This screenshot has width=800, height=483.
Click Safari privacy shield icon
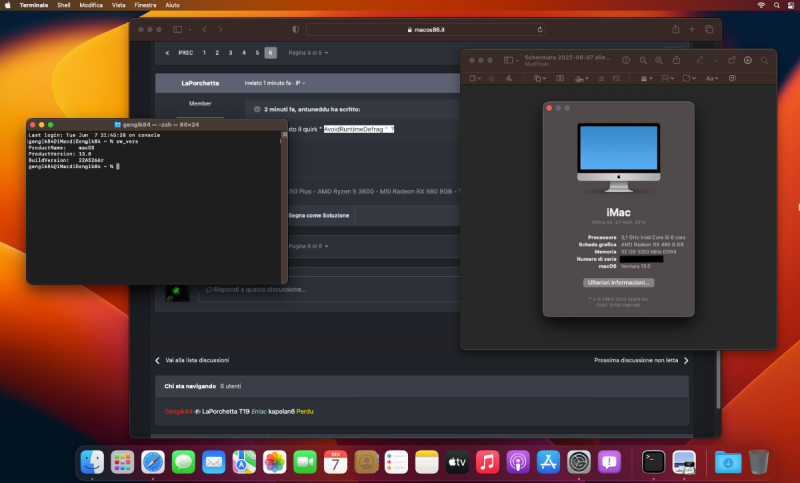pyautogui.click(x=295, y=30)
